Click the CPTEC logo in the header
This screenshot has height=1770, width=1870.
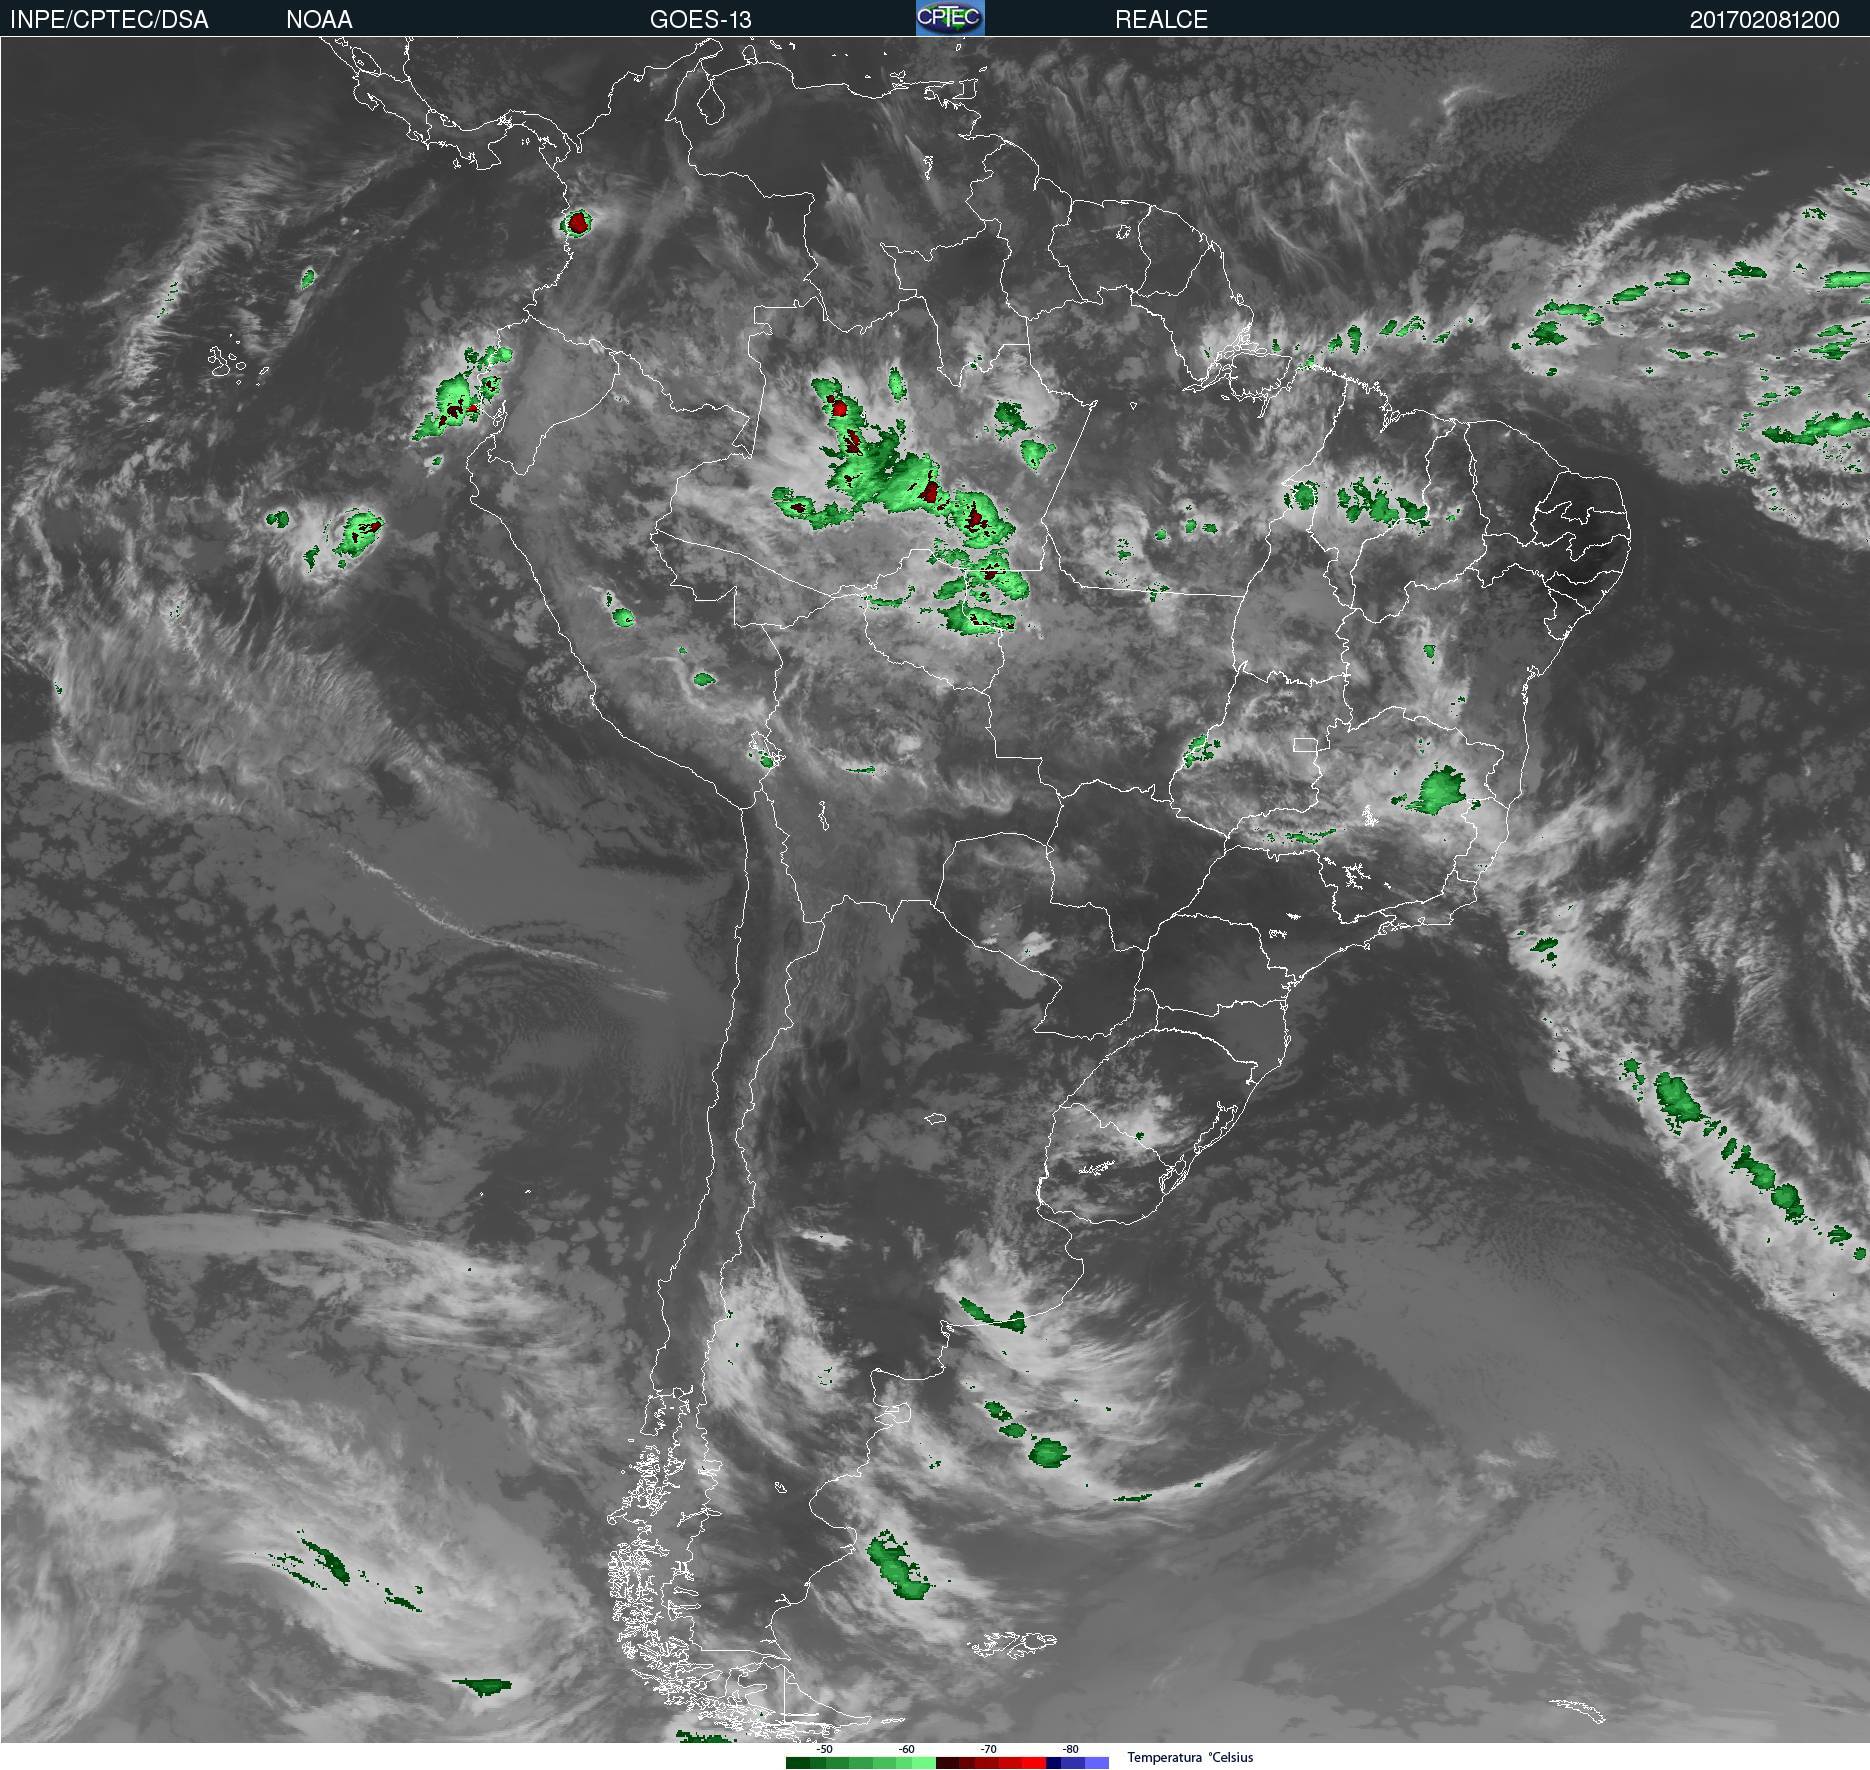tap(950, 18)
